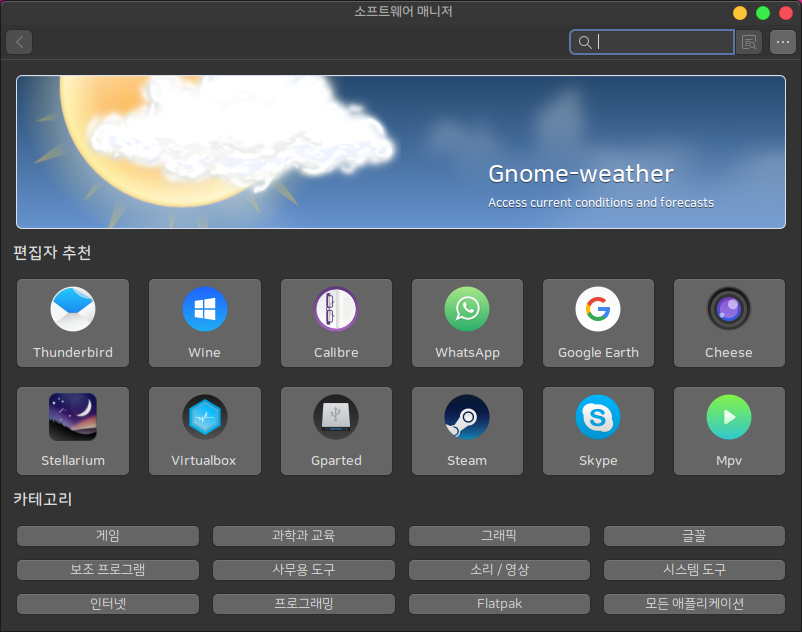The width and height of the screenshot is (802, 632).
Task: Click the green maximize window button
Action: tap(763, 13)
